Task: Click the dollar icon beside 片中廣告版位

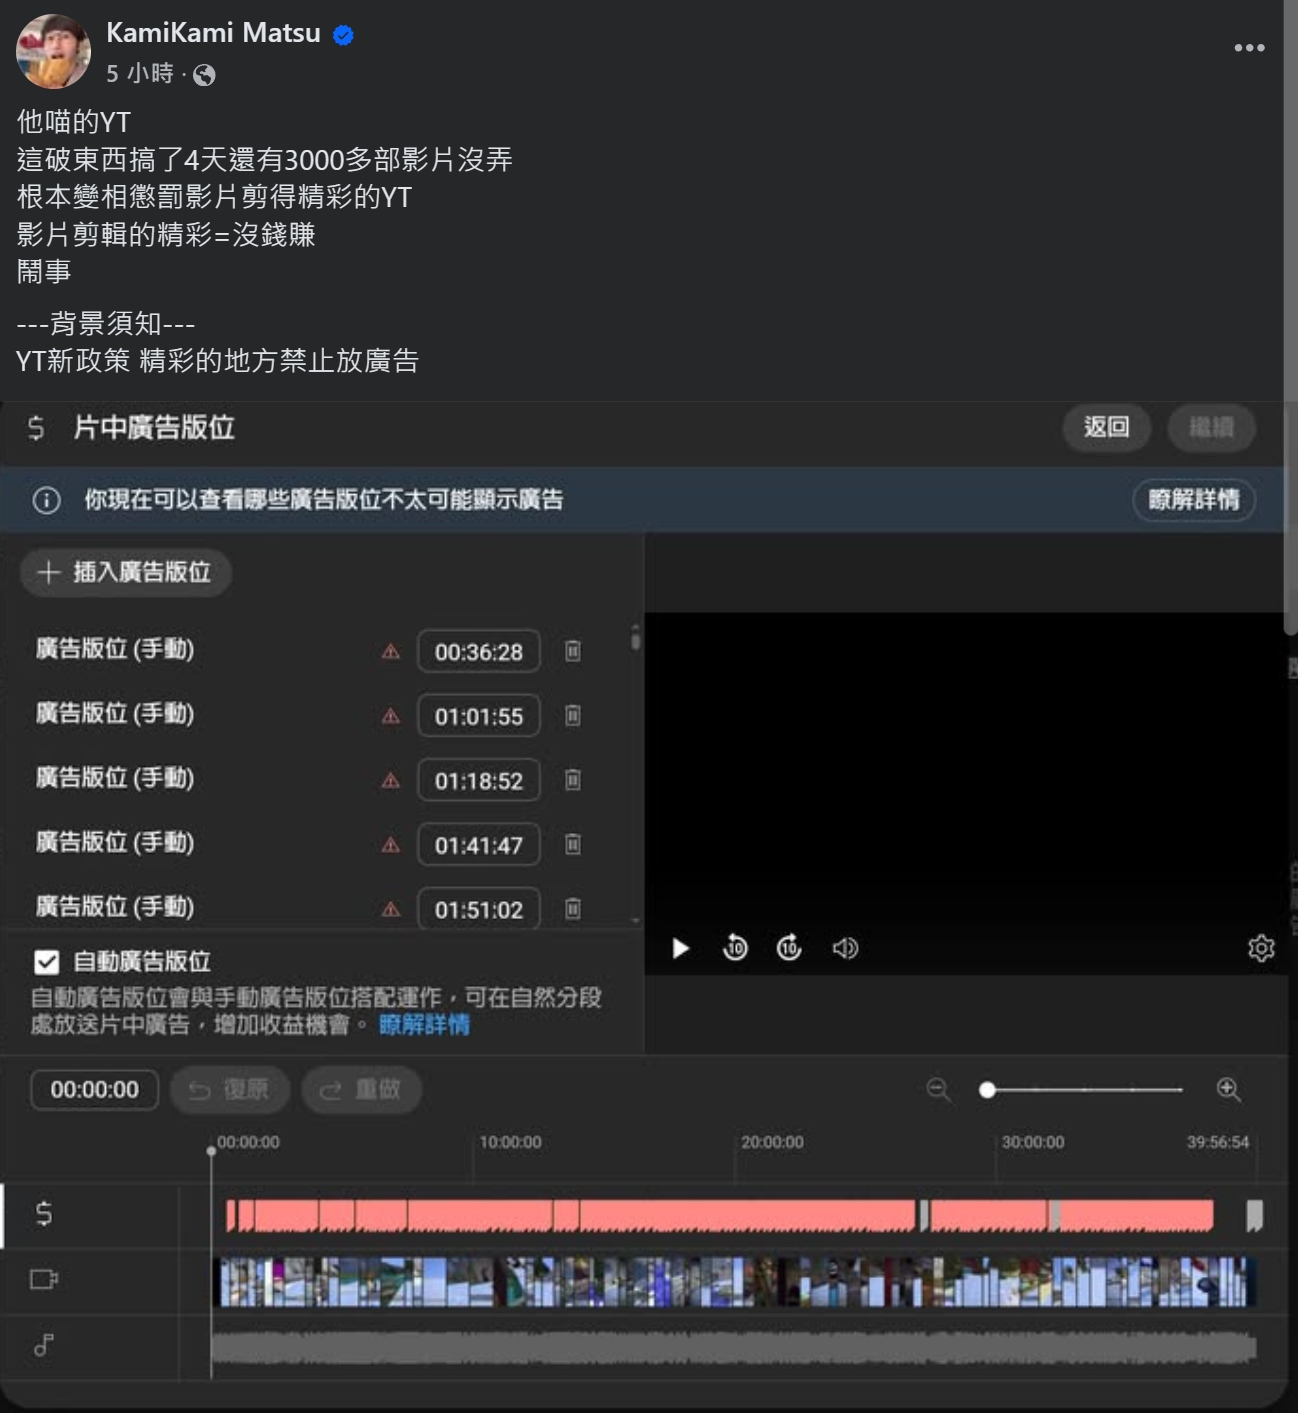Action: [36, 429]
